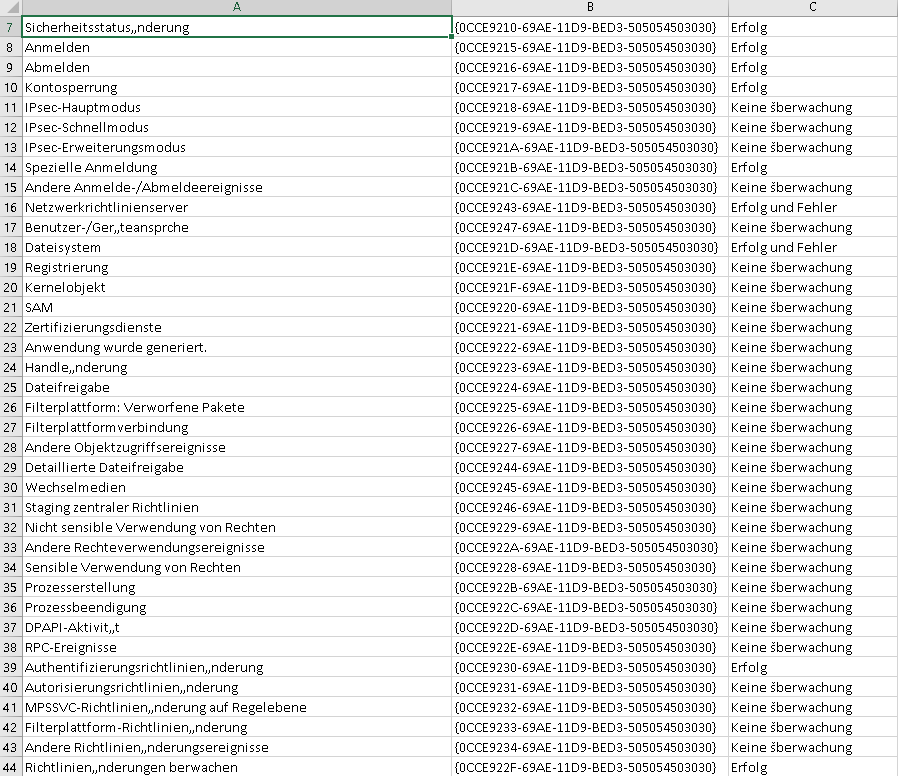Click the row 44 header number

[x=10, y=767]
